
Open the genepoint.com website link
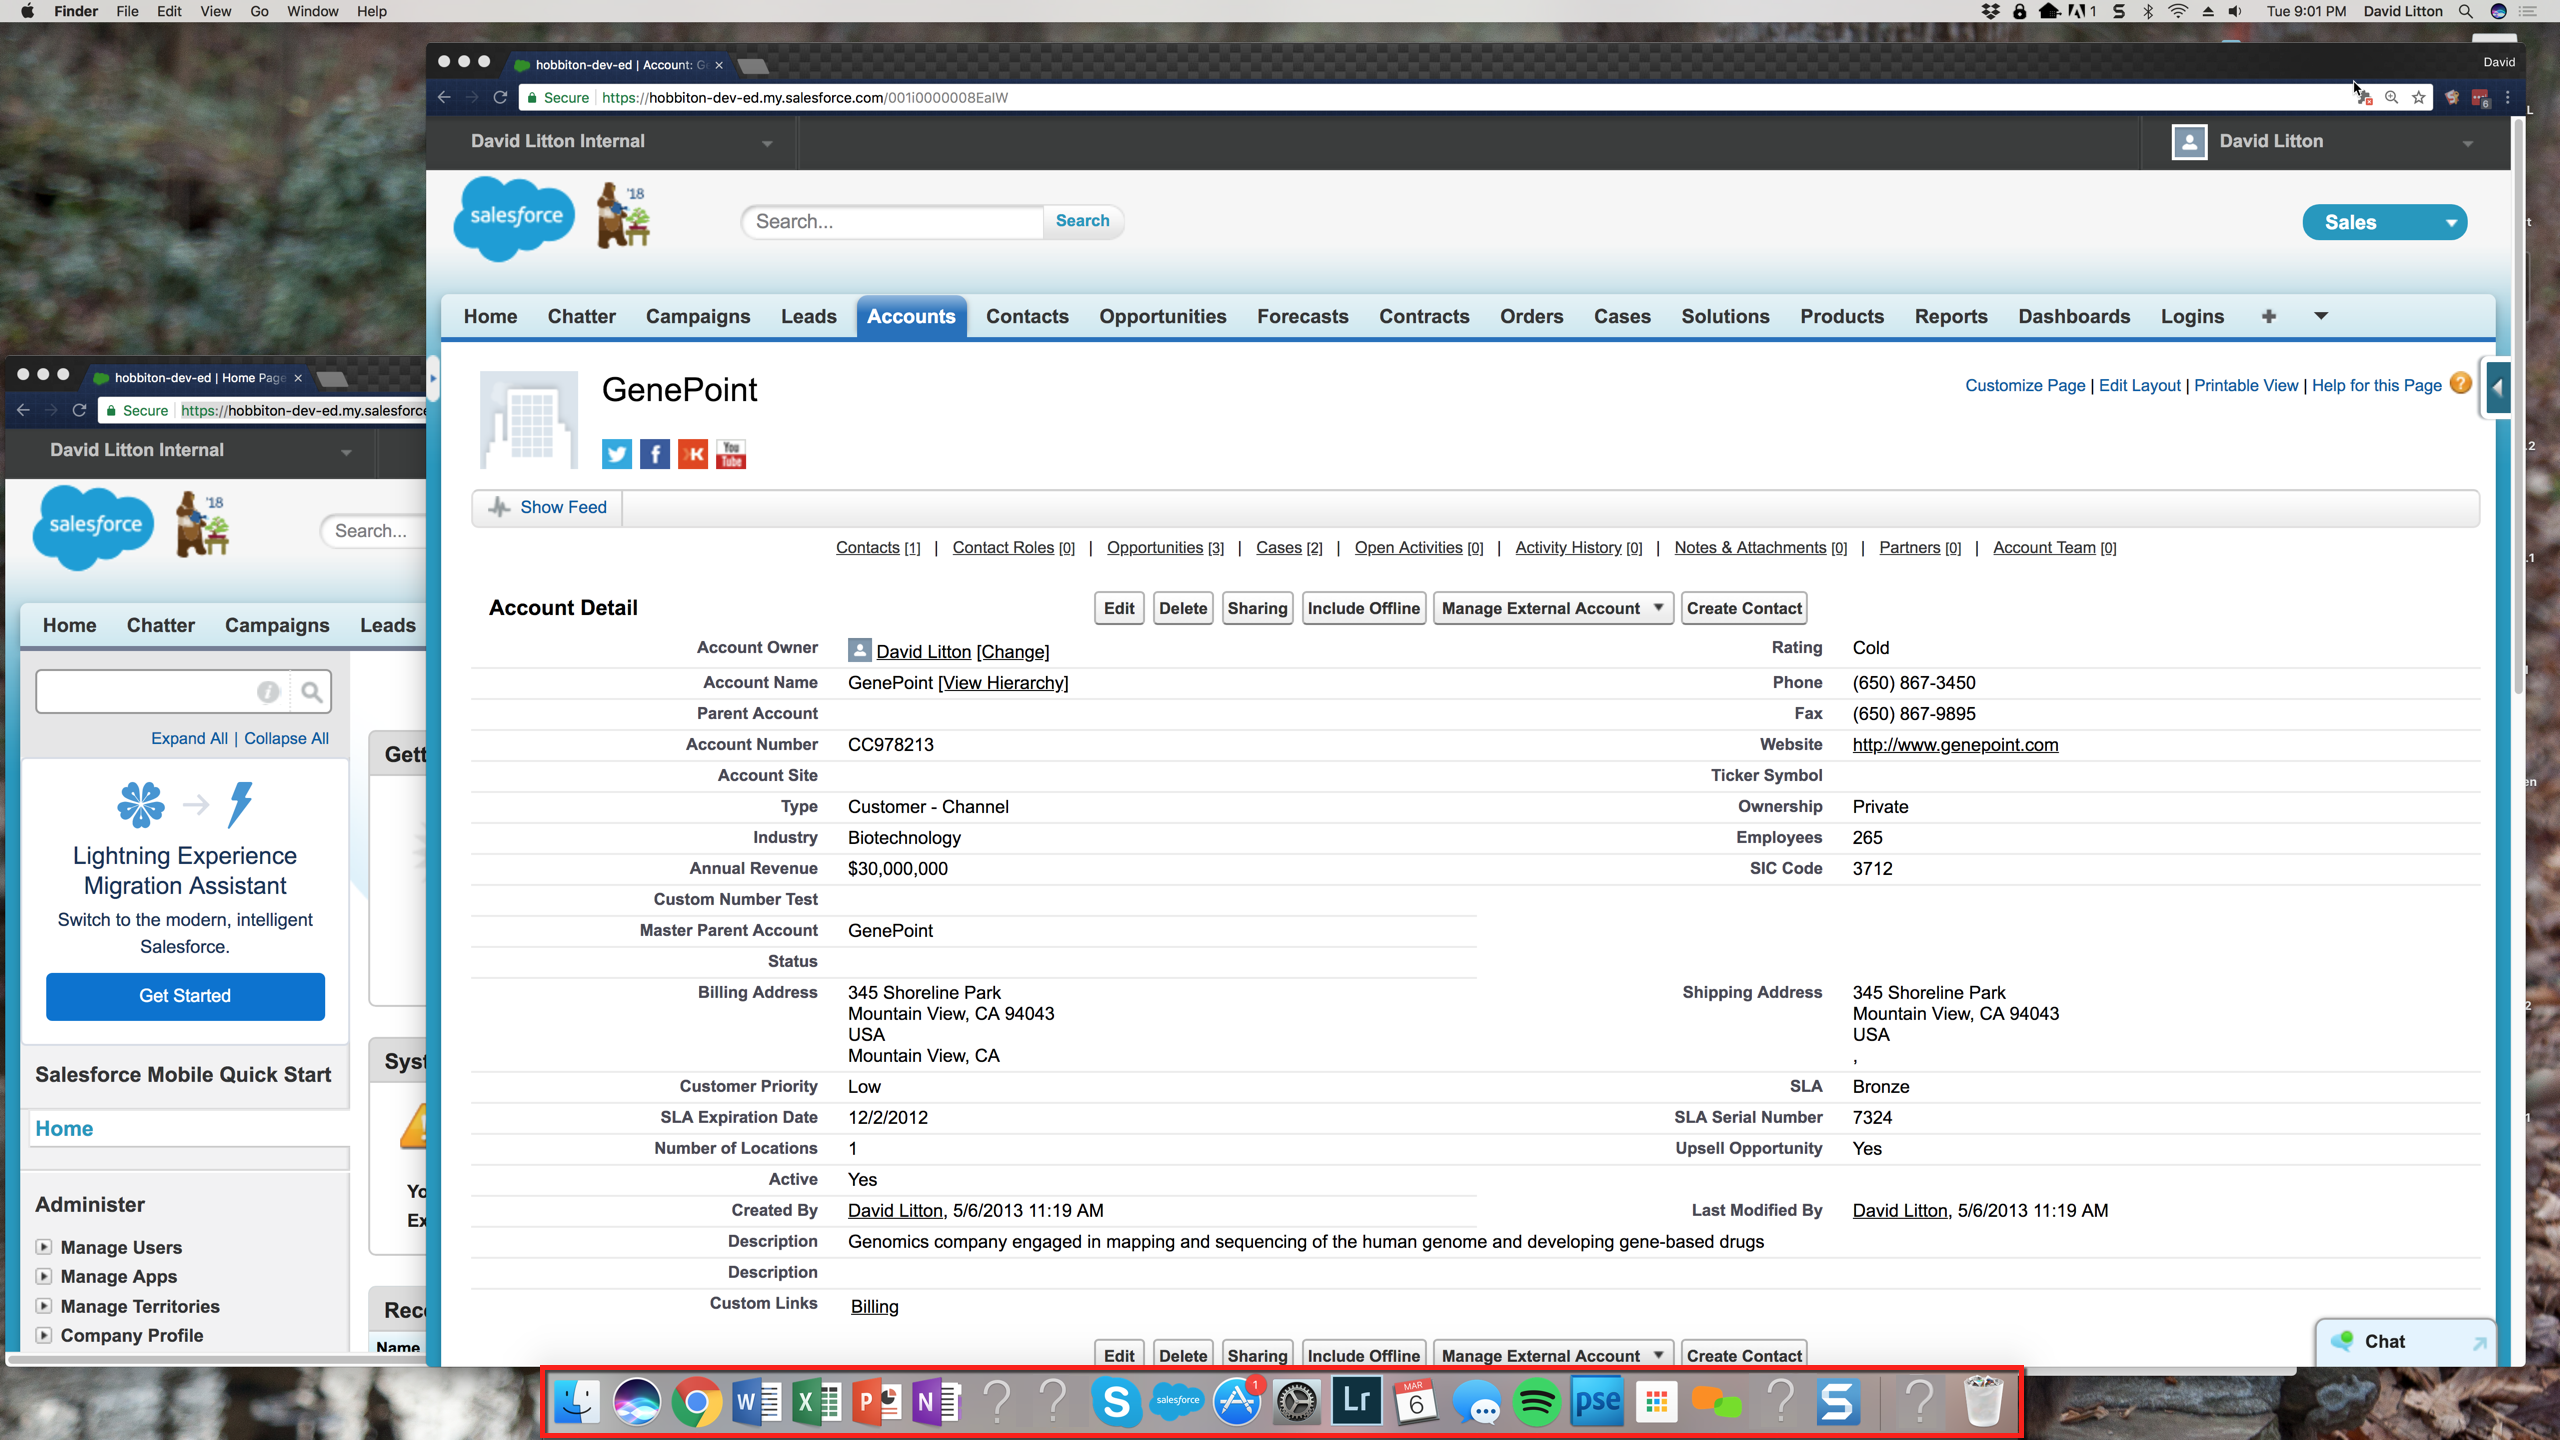[x=1954, y=744]
